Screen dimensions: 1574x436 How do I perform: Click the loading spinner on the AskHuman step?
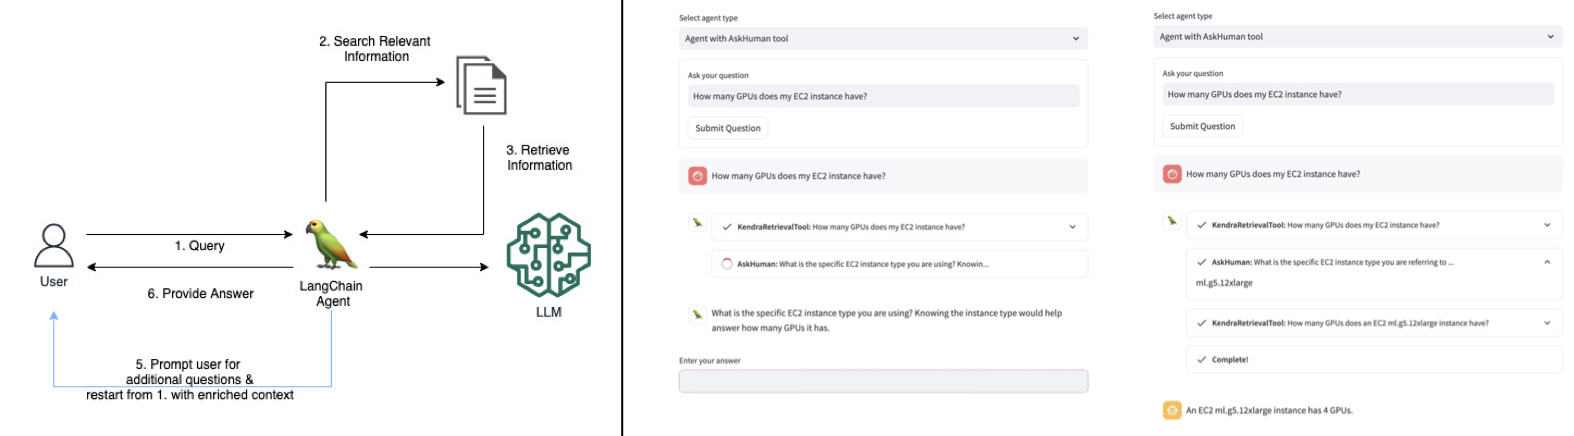coord(727,264)
